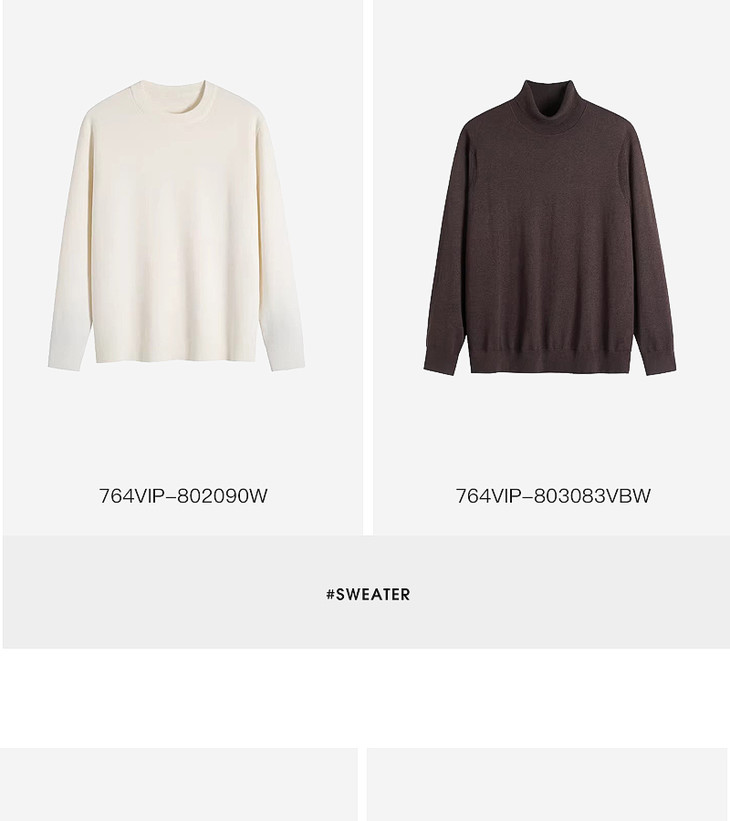This screenshot has height=821, width=730.
Task: Click the 803083VBW suffix of the brown sweater code
Action: point(592,496)
